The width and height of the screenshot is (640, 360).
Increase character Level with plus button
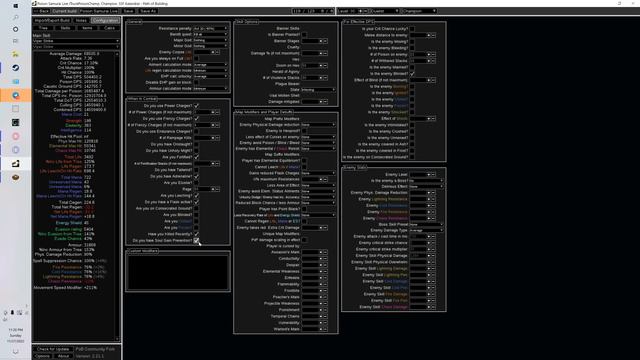tap(360, 11)
